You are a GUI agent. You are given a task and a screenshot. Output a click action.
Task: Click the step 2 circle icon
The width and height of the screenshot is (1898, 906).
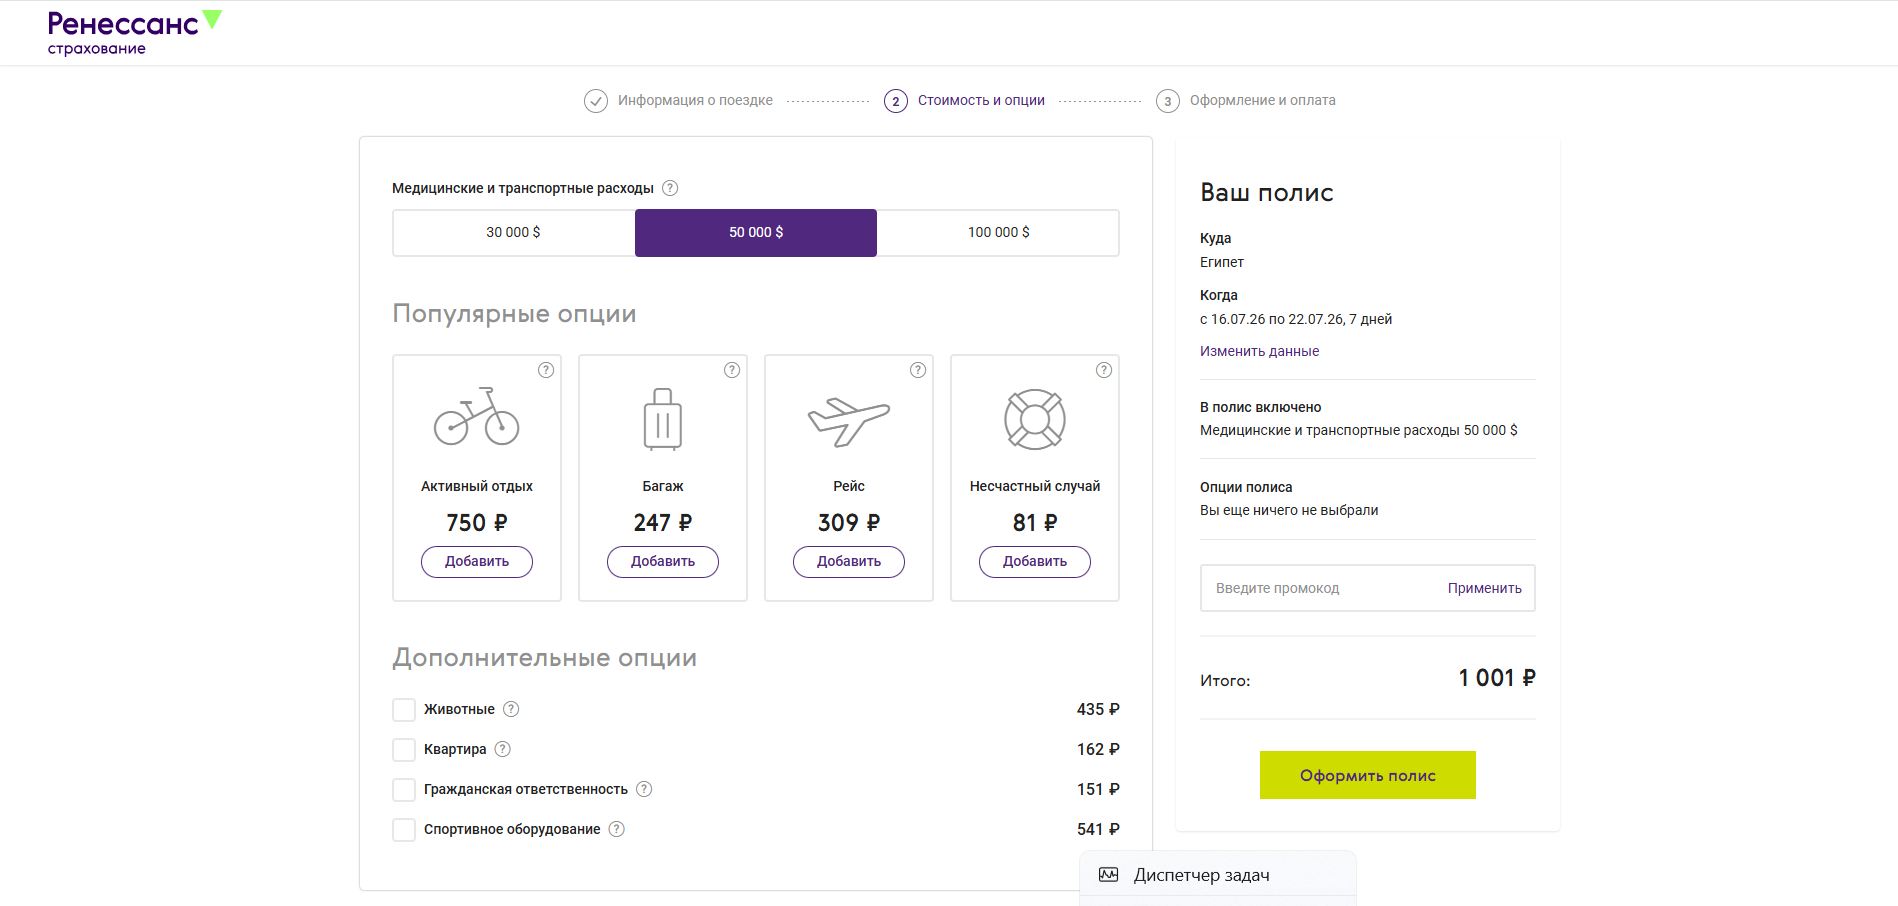point(896,101)
